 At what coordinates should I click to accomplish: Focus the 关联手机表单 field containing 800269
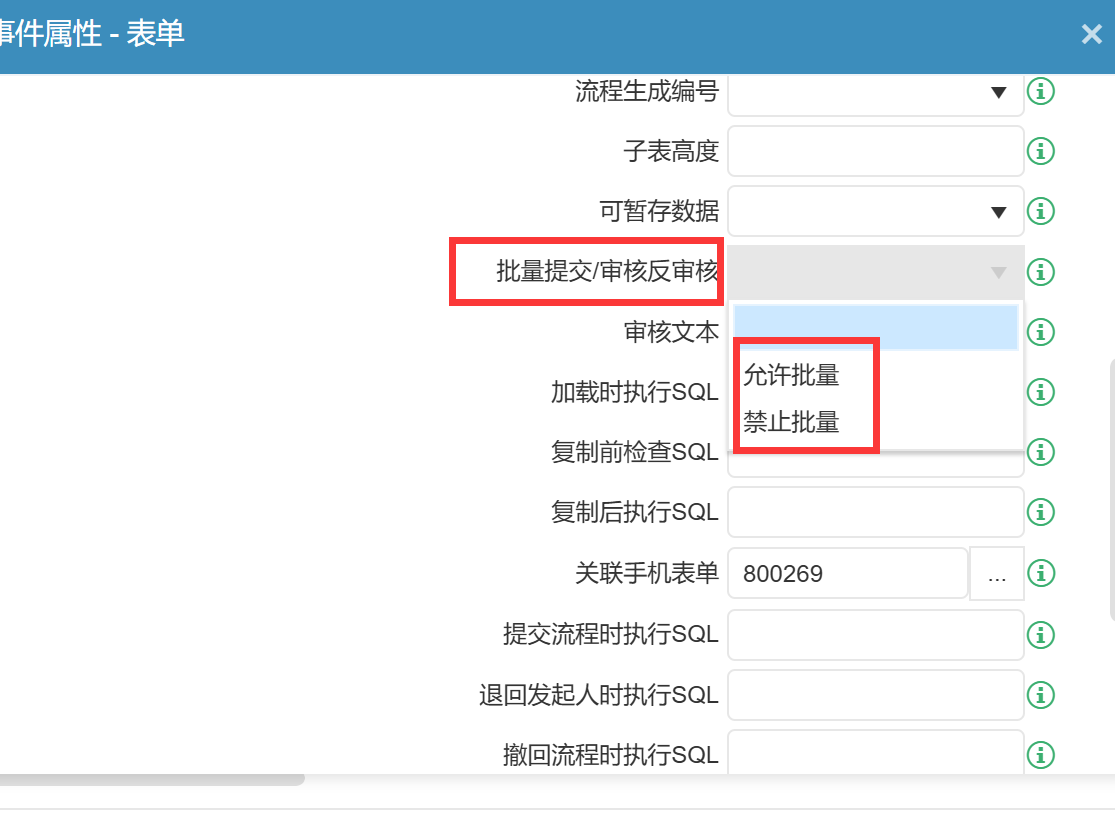click(x=847, y=574)
